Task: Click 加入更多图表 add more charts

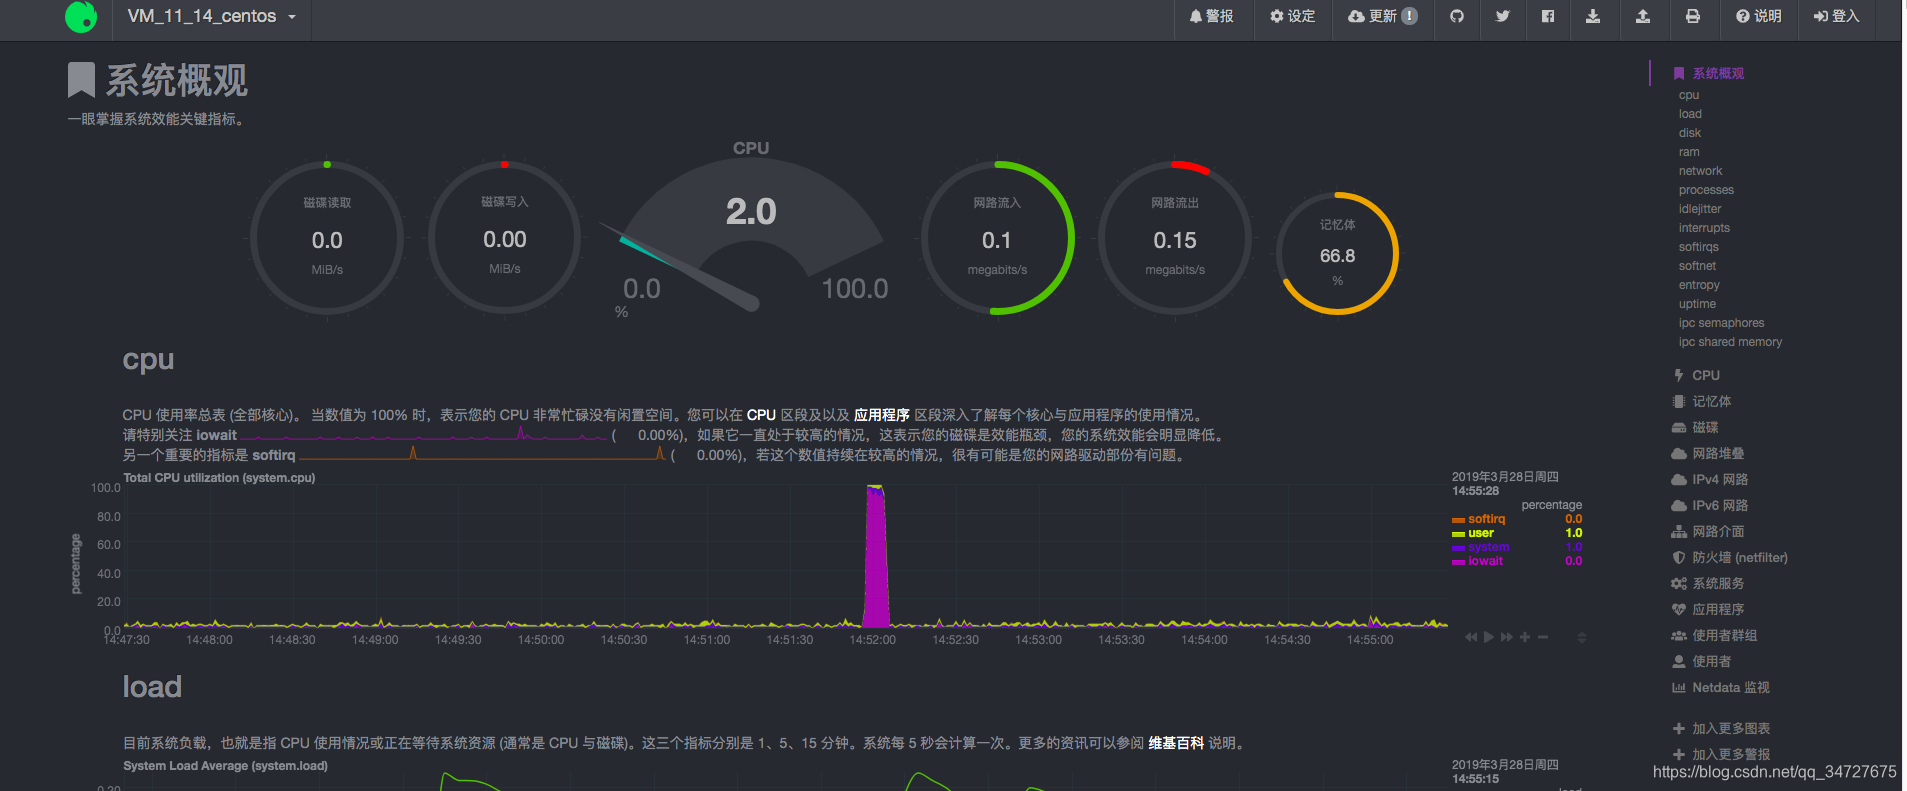Action: tap(1722, 729)
